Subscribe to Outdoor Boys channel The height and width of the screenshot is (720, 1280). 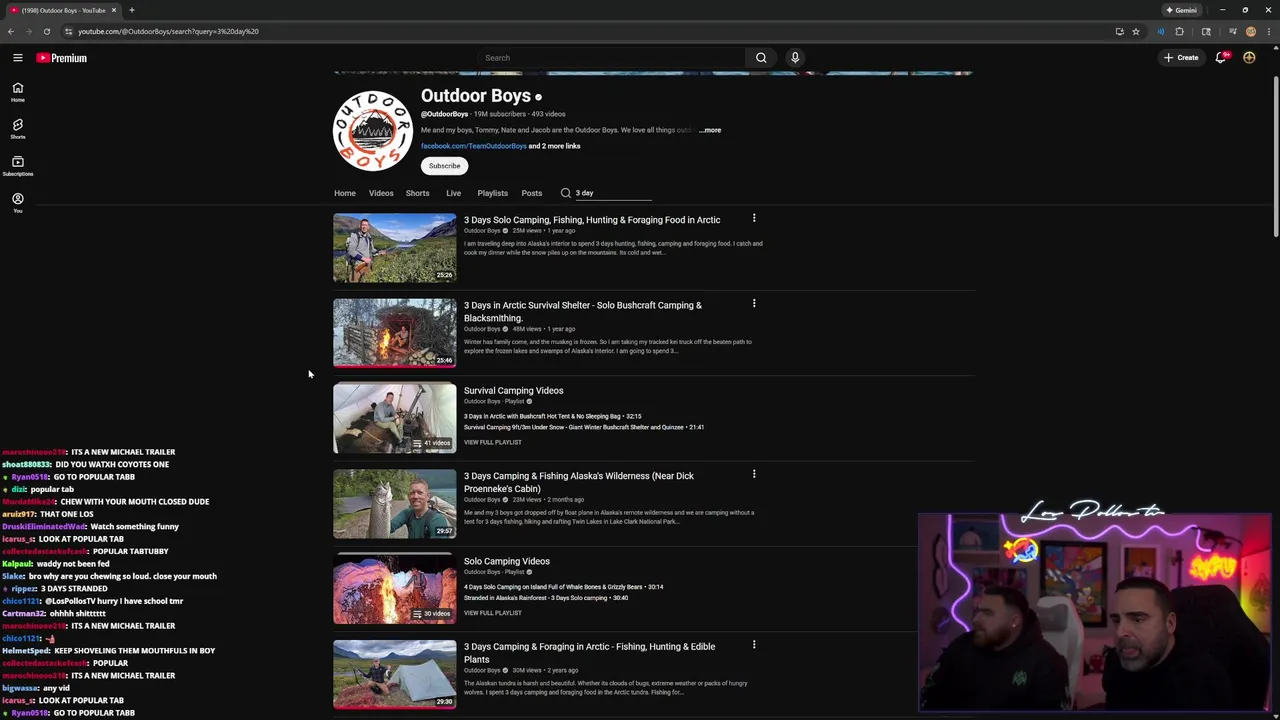tap(444, 166)
